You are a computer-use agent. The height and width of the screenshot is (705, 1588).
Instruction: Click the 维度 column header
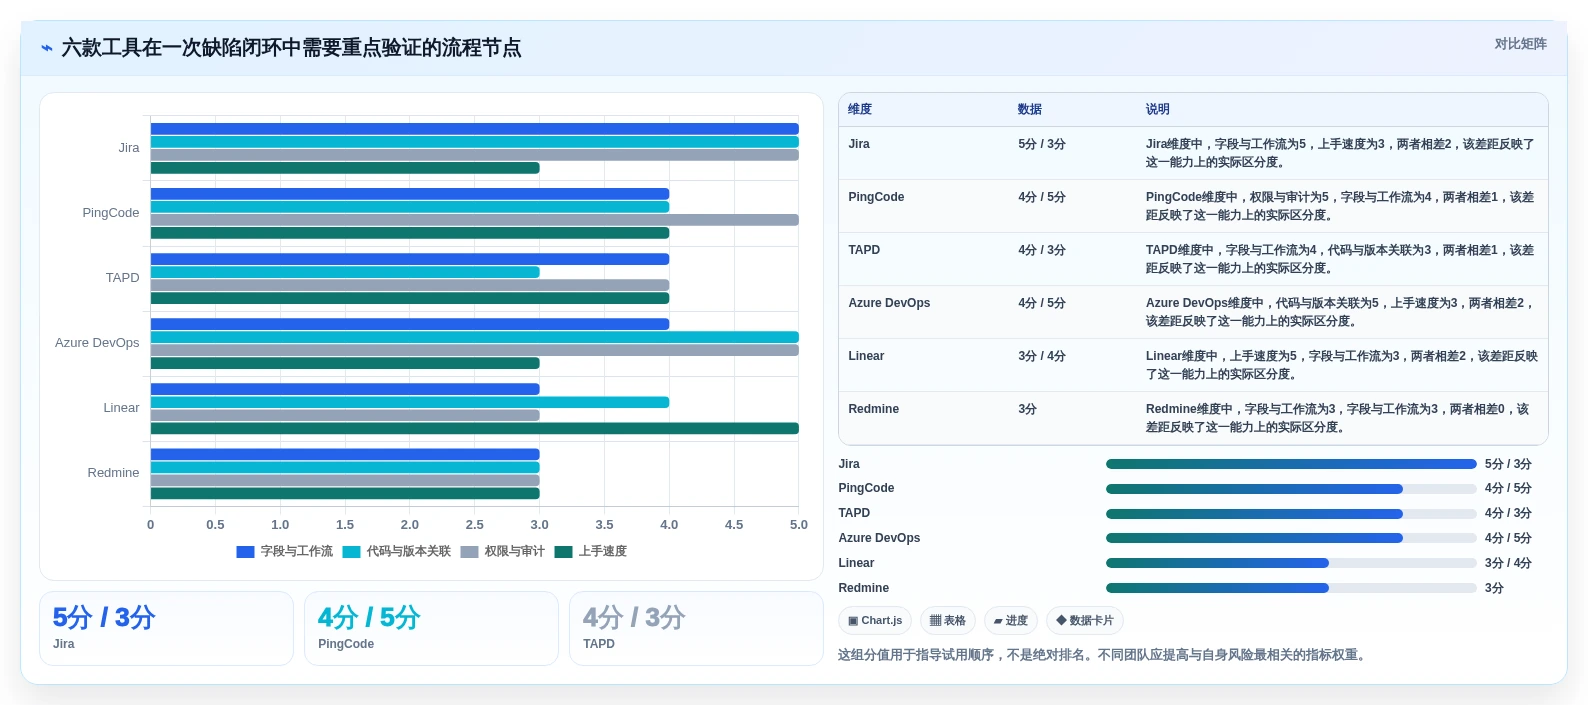(860, 109)
